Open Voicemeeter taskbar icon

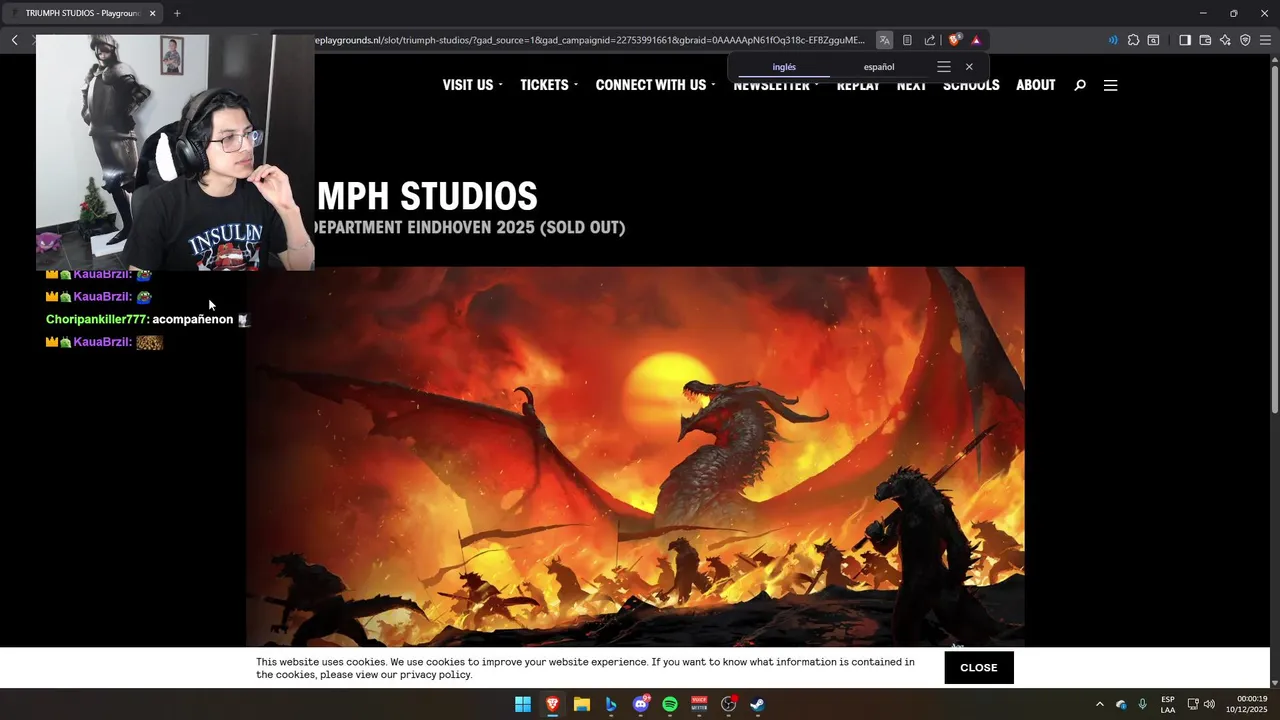click(x=699, y=704)
